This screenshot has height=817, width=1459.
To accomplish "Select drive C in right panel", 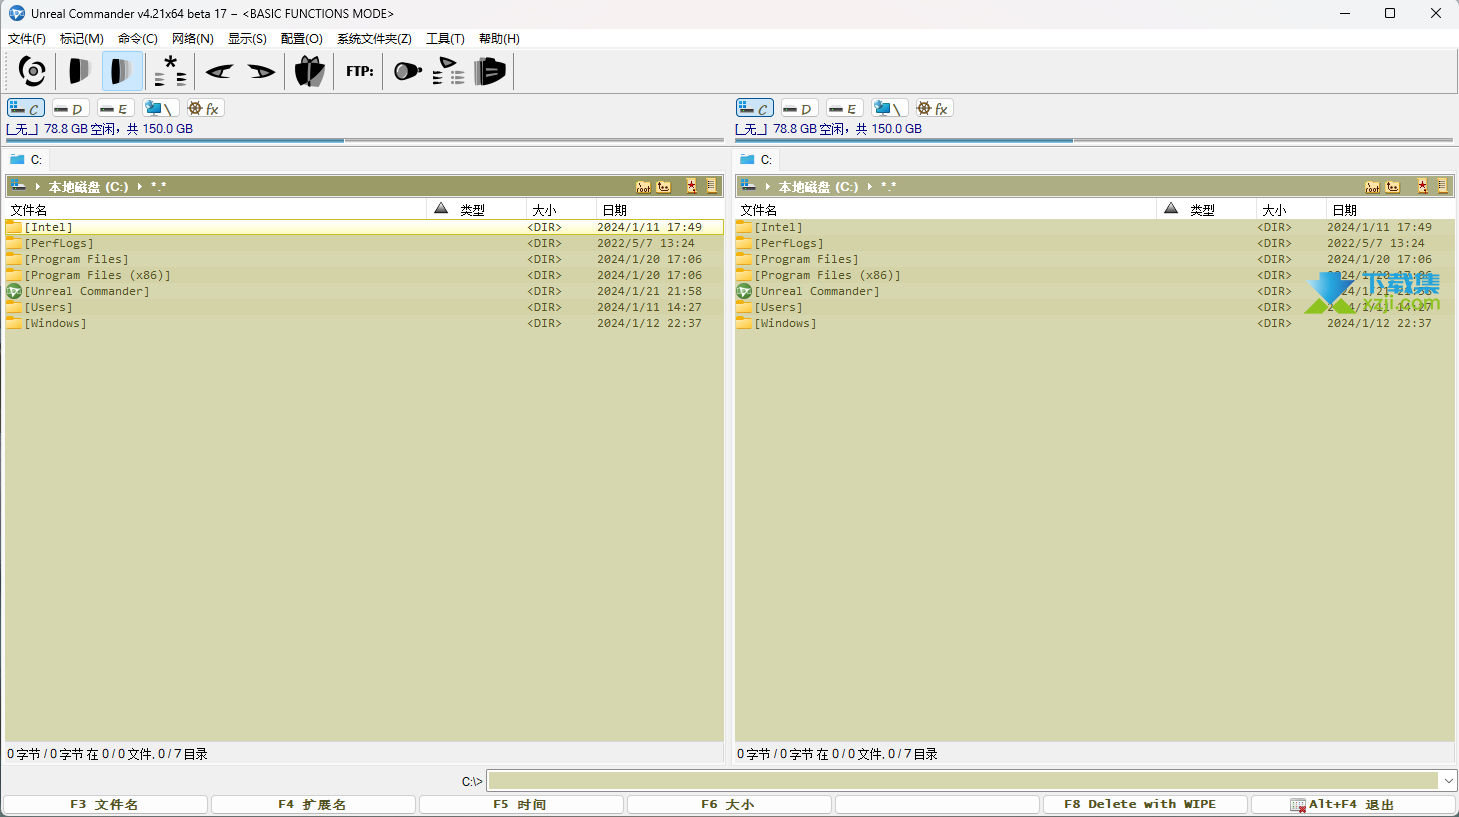I will coord(755,108).
